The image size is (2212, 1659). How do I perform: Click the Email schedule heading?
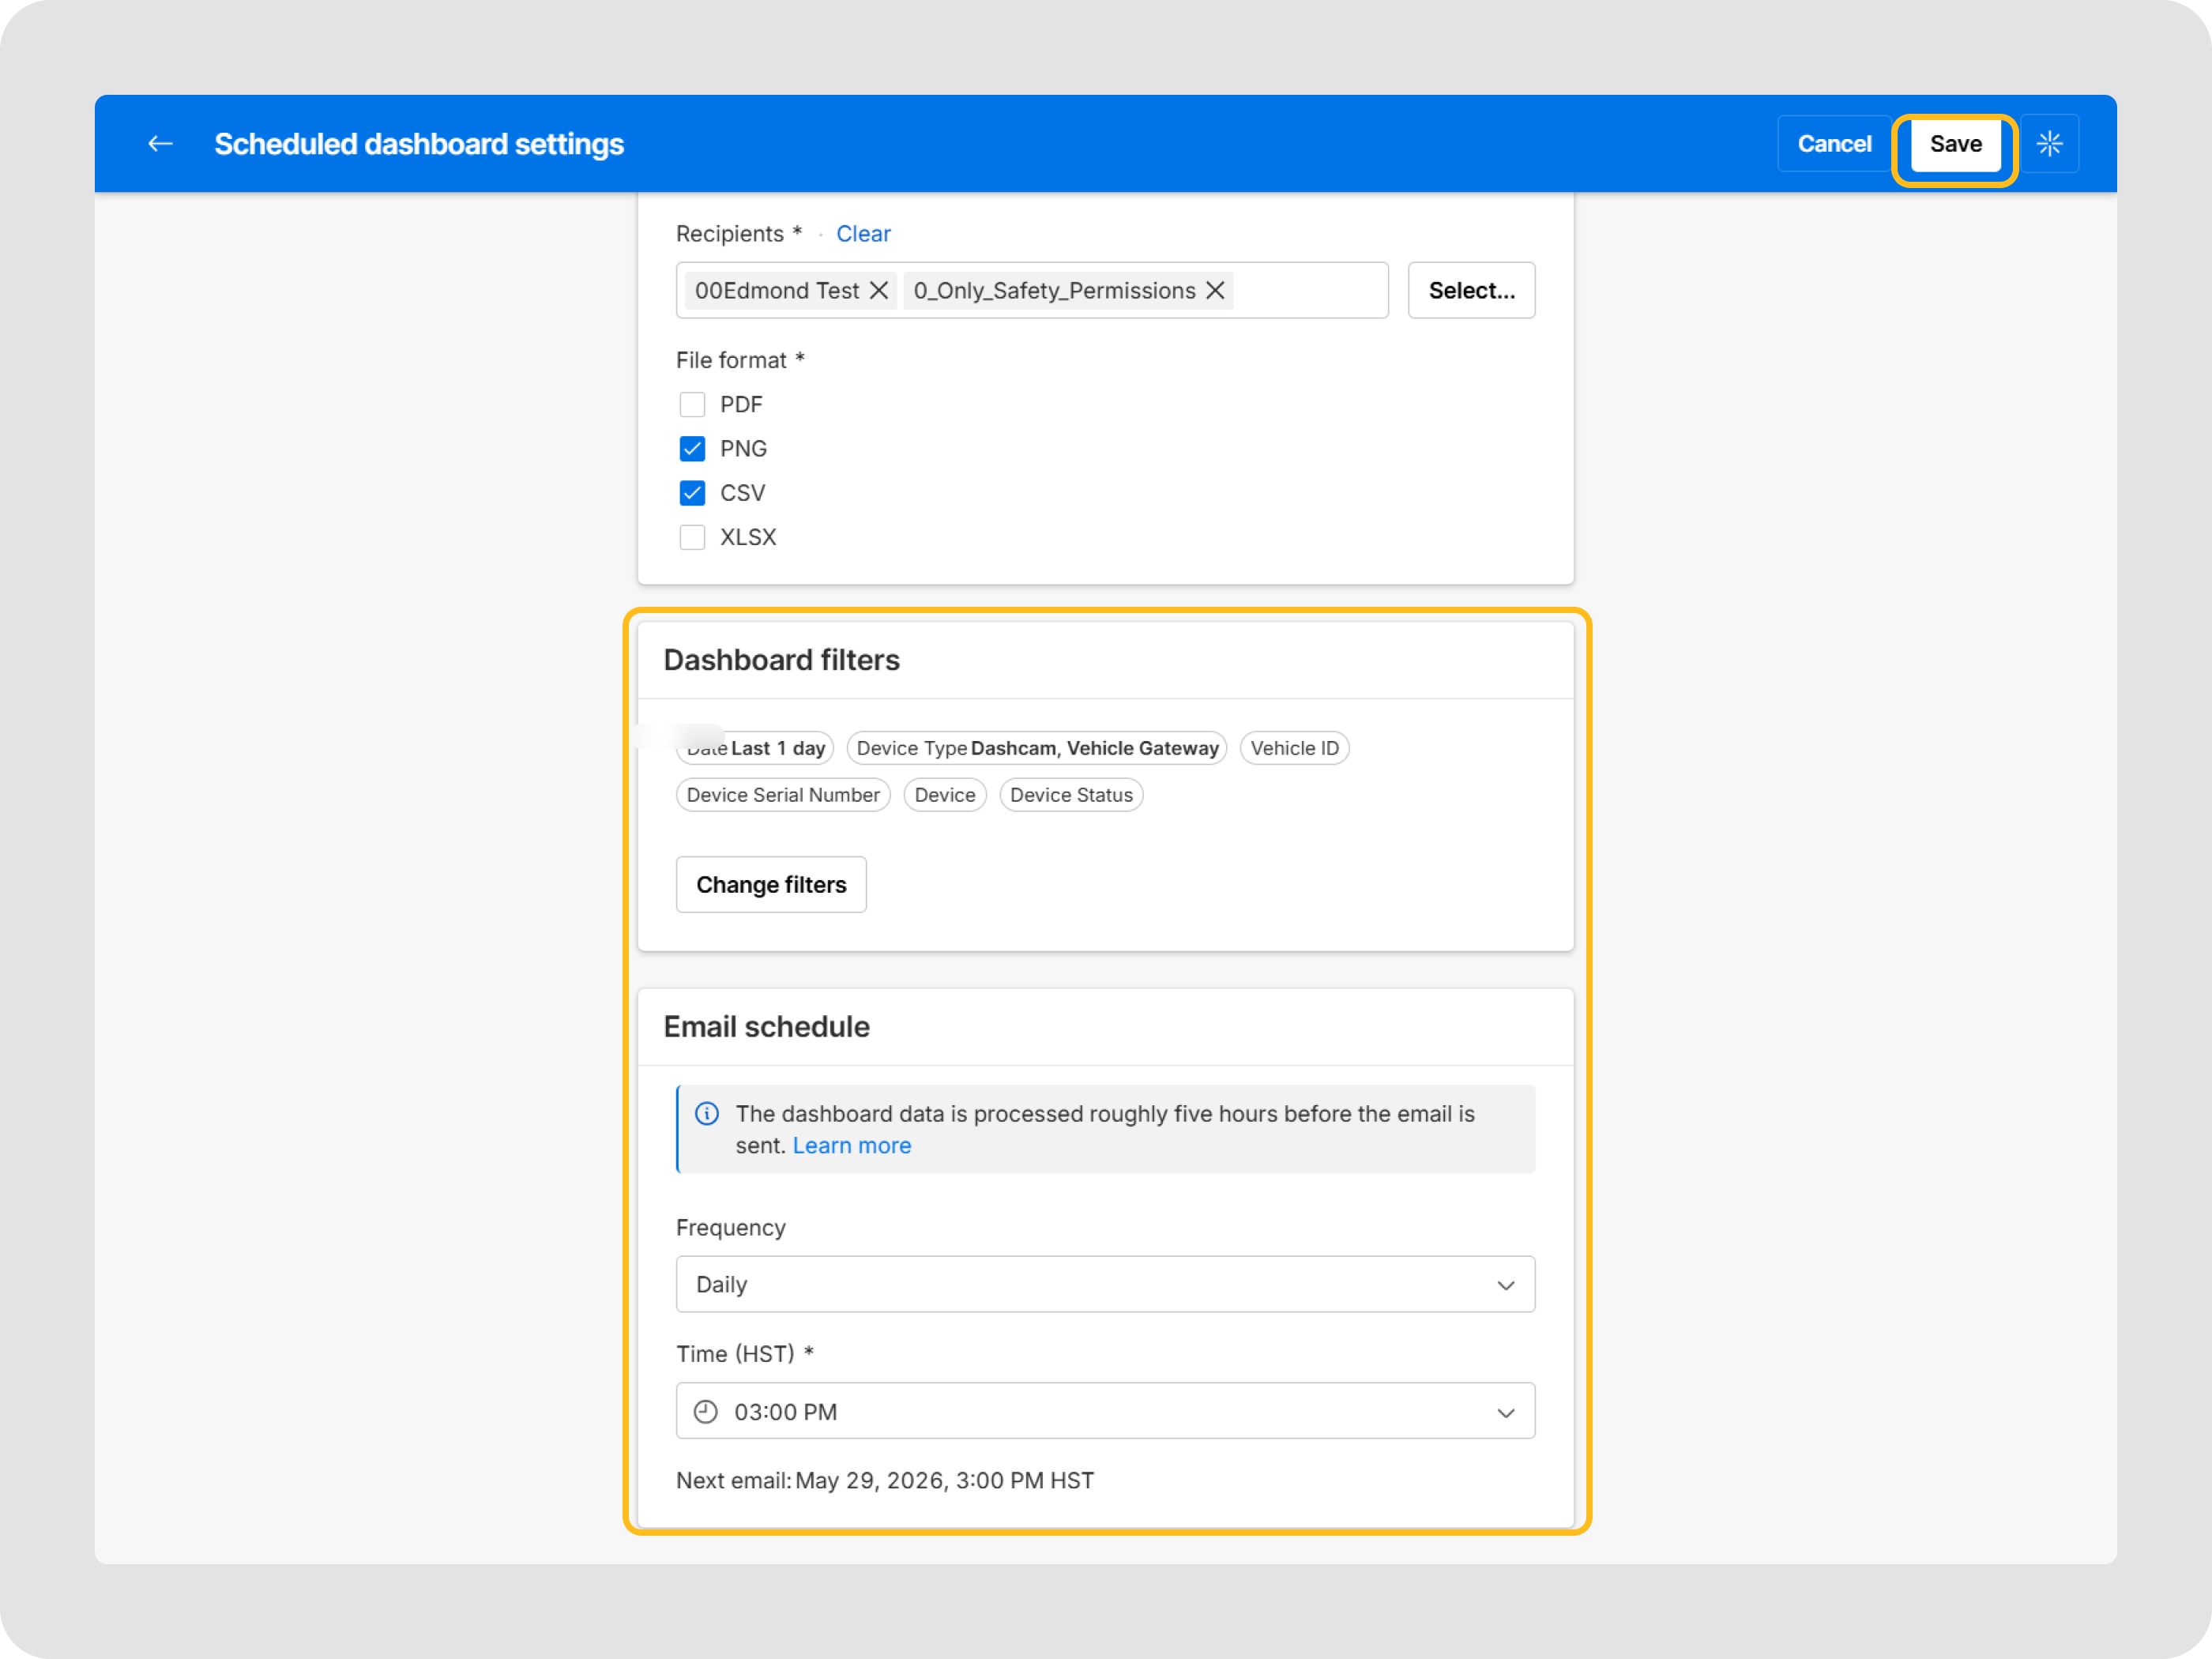point(766,1027)
